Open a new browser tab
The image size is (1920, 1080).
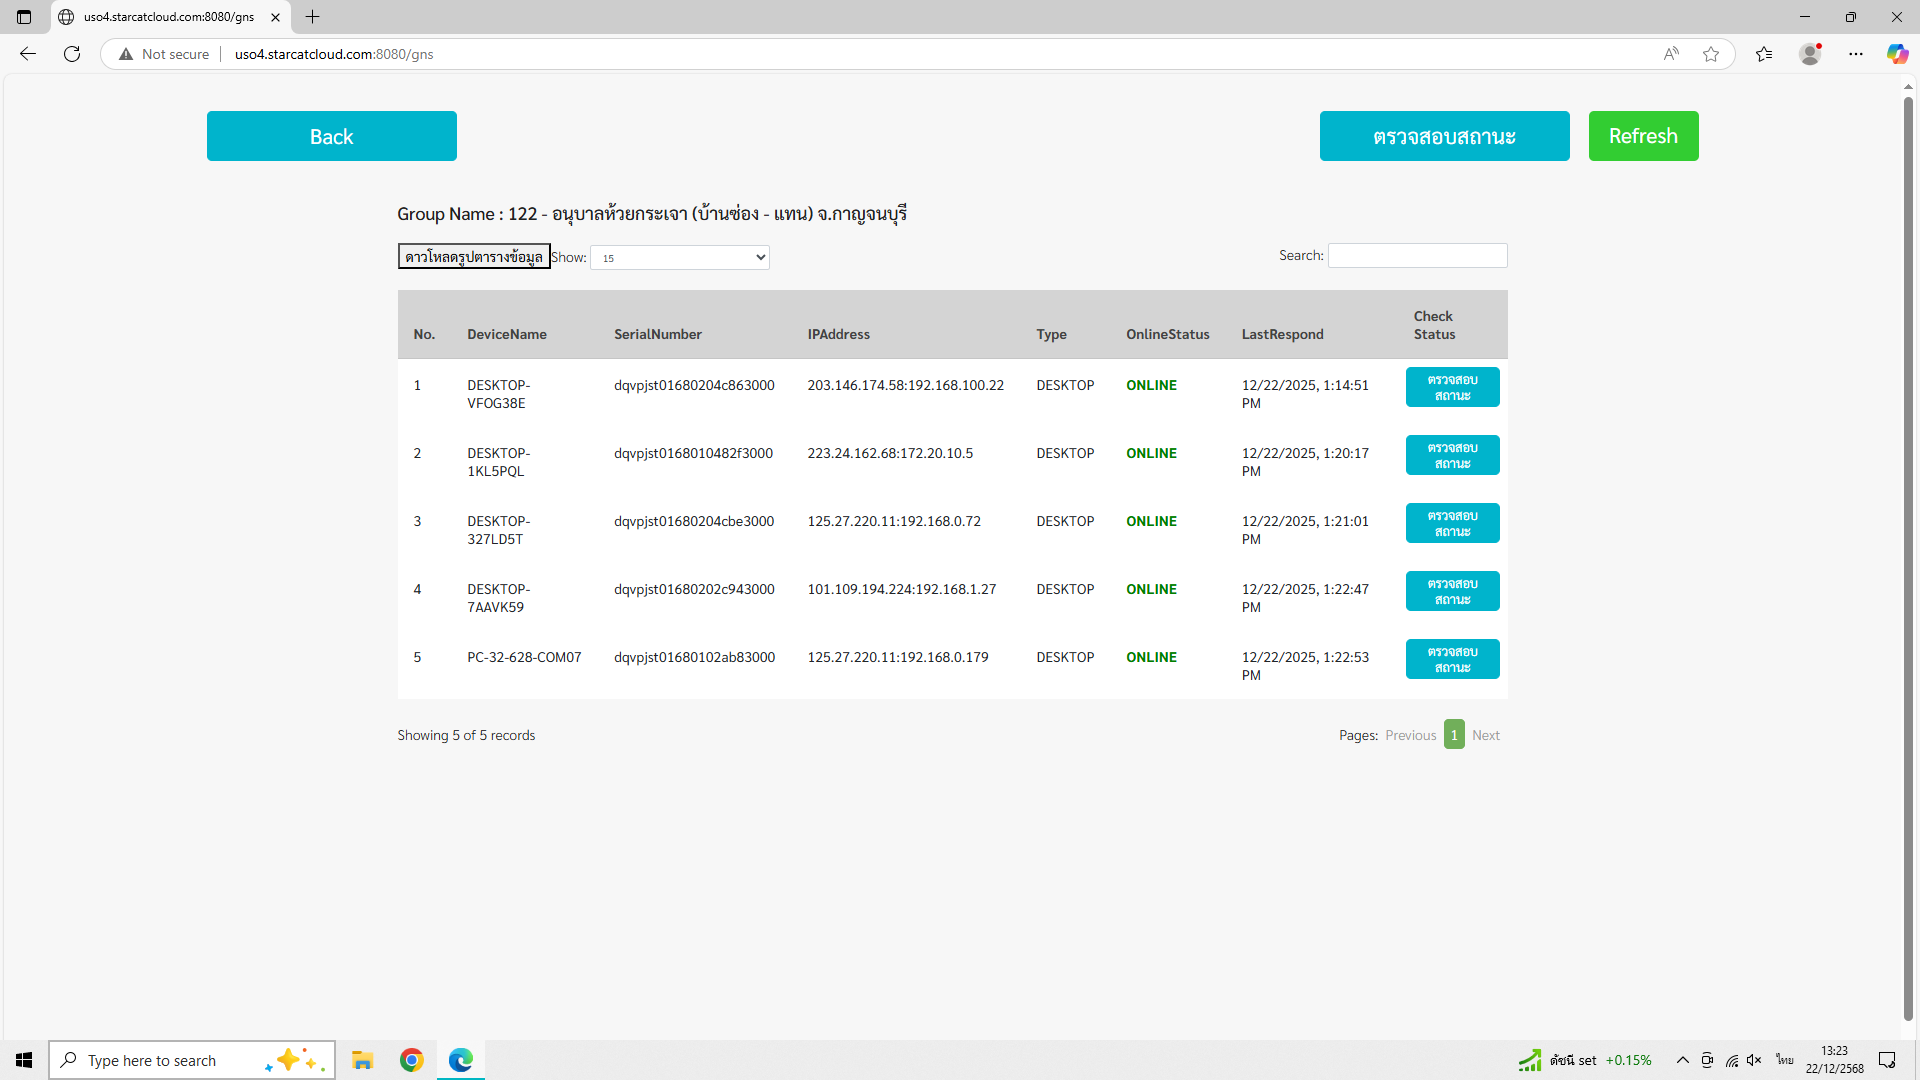(x=313, y=17)
